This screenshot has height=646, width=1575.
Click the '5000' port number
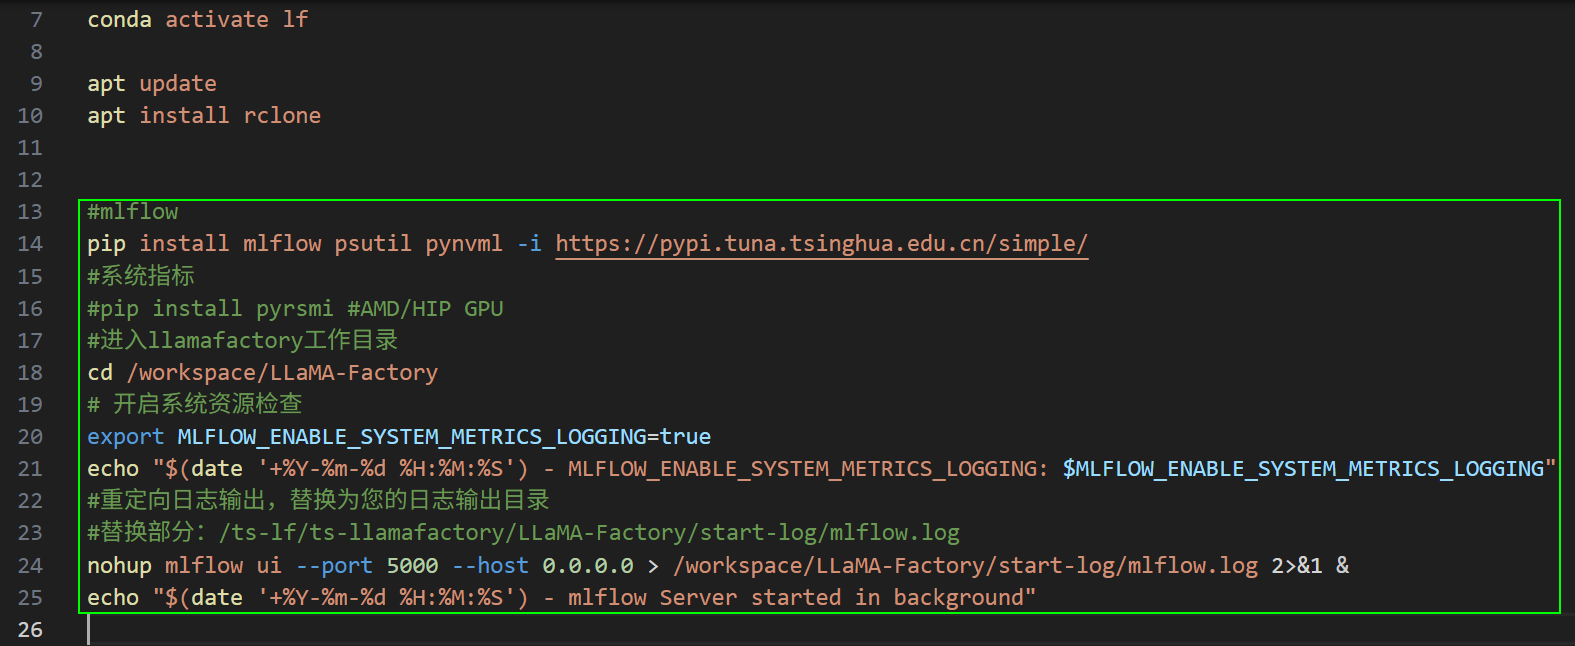412,566
